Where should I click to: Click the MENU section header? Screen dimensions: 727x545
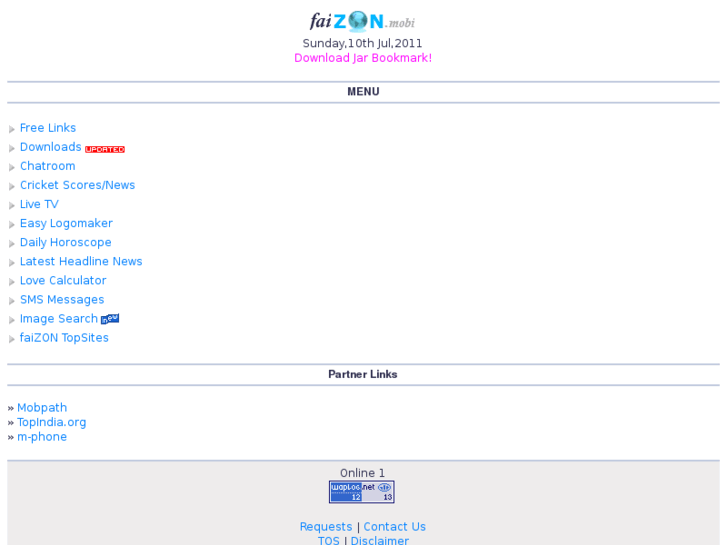click(x=364, y=92)
